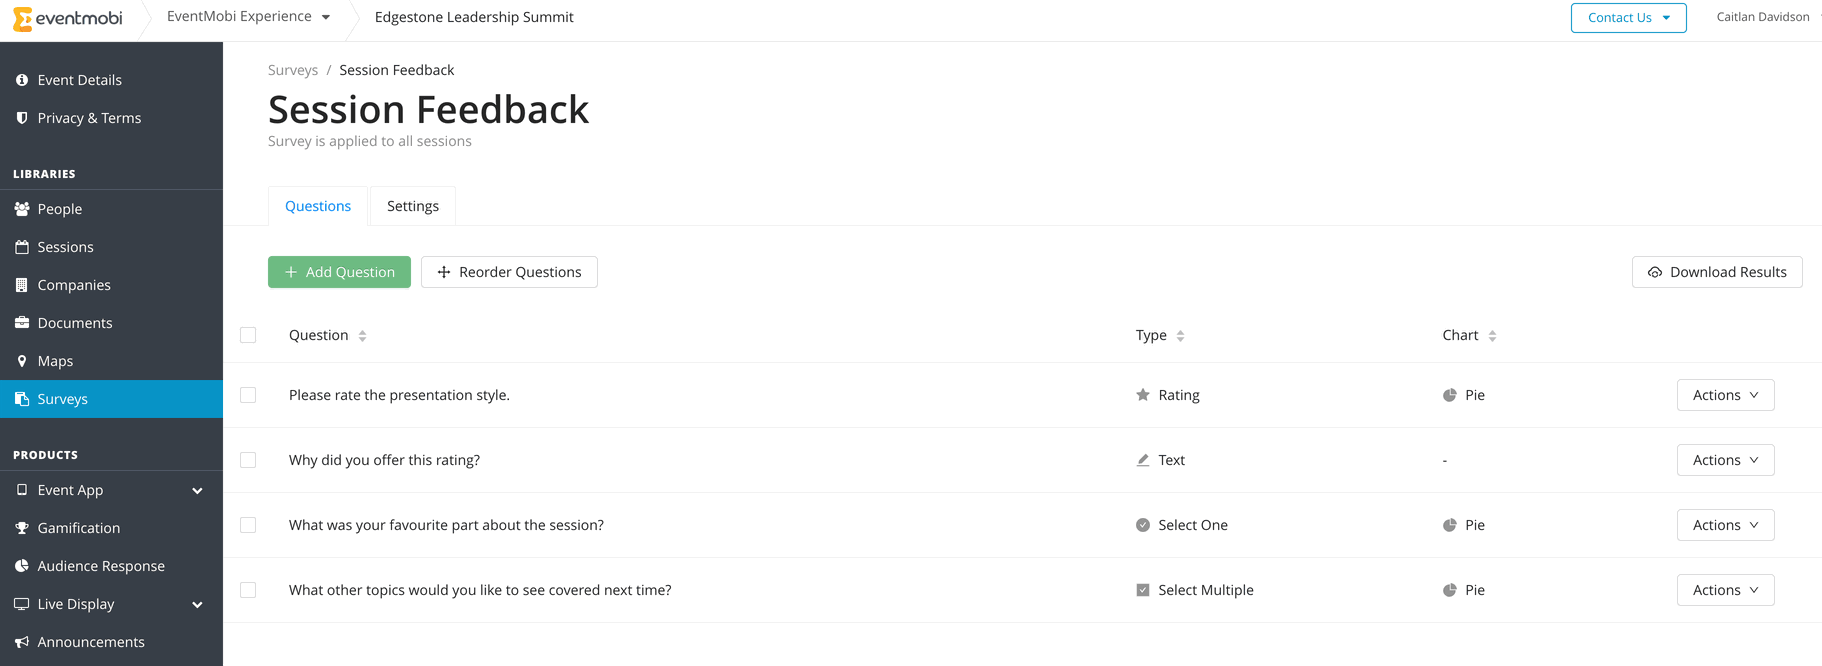The image size is (1822, 666).
Task: Open the EventMobi Experience dropdown
Action: tap(249, 17)
